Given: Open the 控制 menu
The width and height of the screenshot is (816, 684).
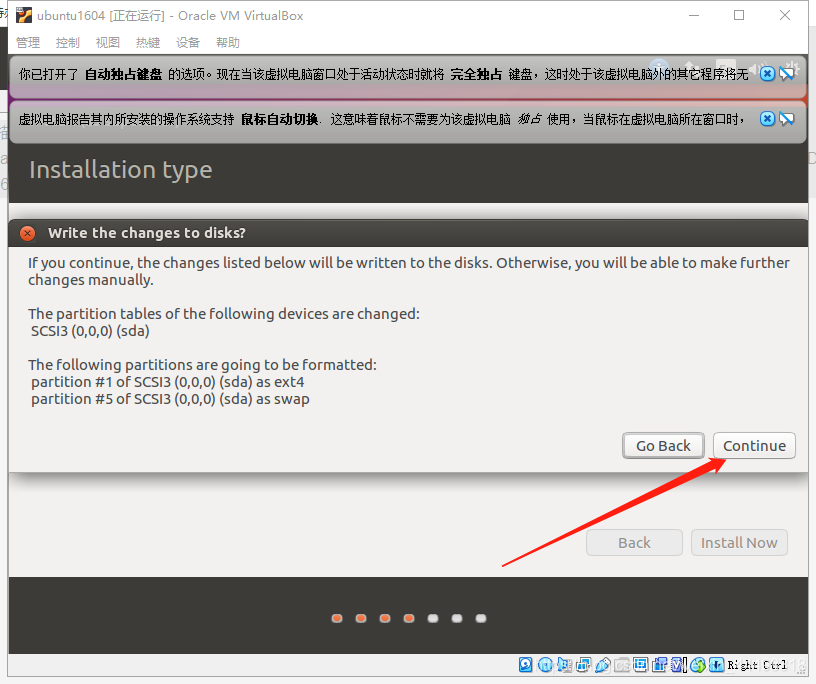Looking at the screenshot, I should coord(68,43).
